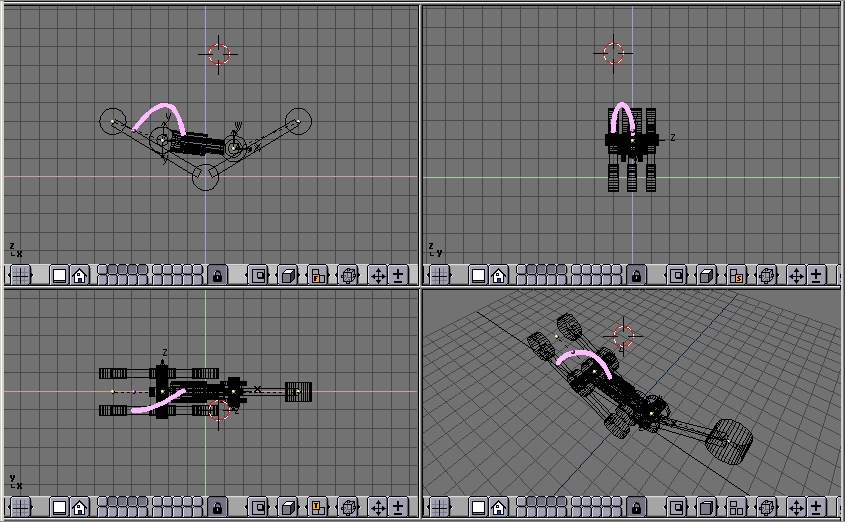Viewport: 845px width, 522px height.
Task: Click the view translate arrows icon in the top-right viewport
Action: pyautogui.click(x=797, y=275)
